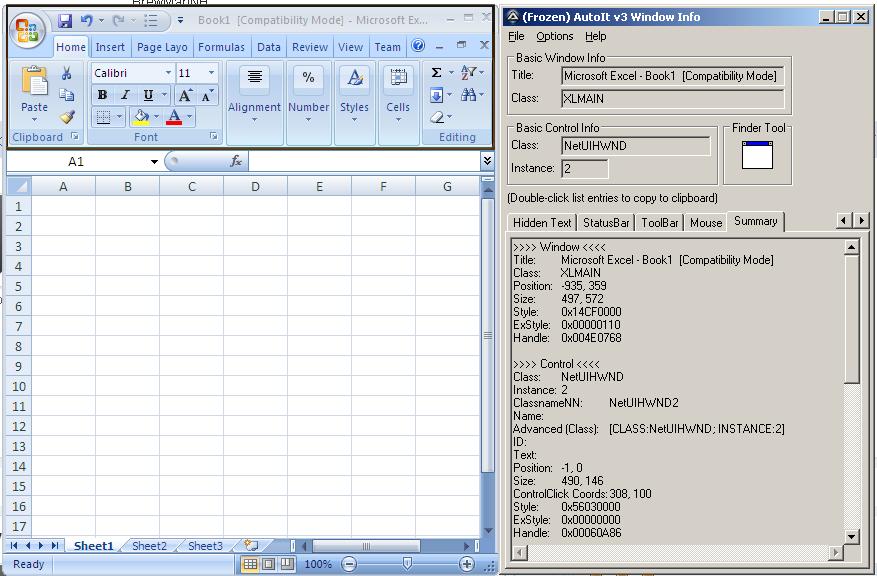The height and width of the screenshot is (576, 877).
Task: Undo the last action in Excel
Action: click(x=86, y=21)
